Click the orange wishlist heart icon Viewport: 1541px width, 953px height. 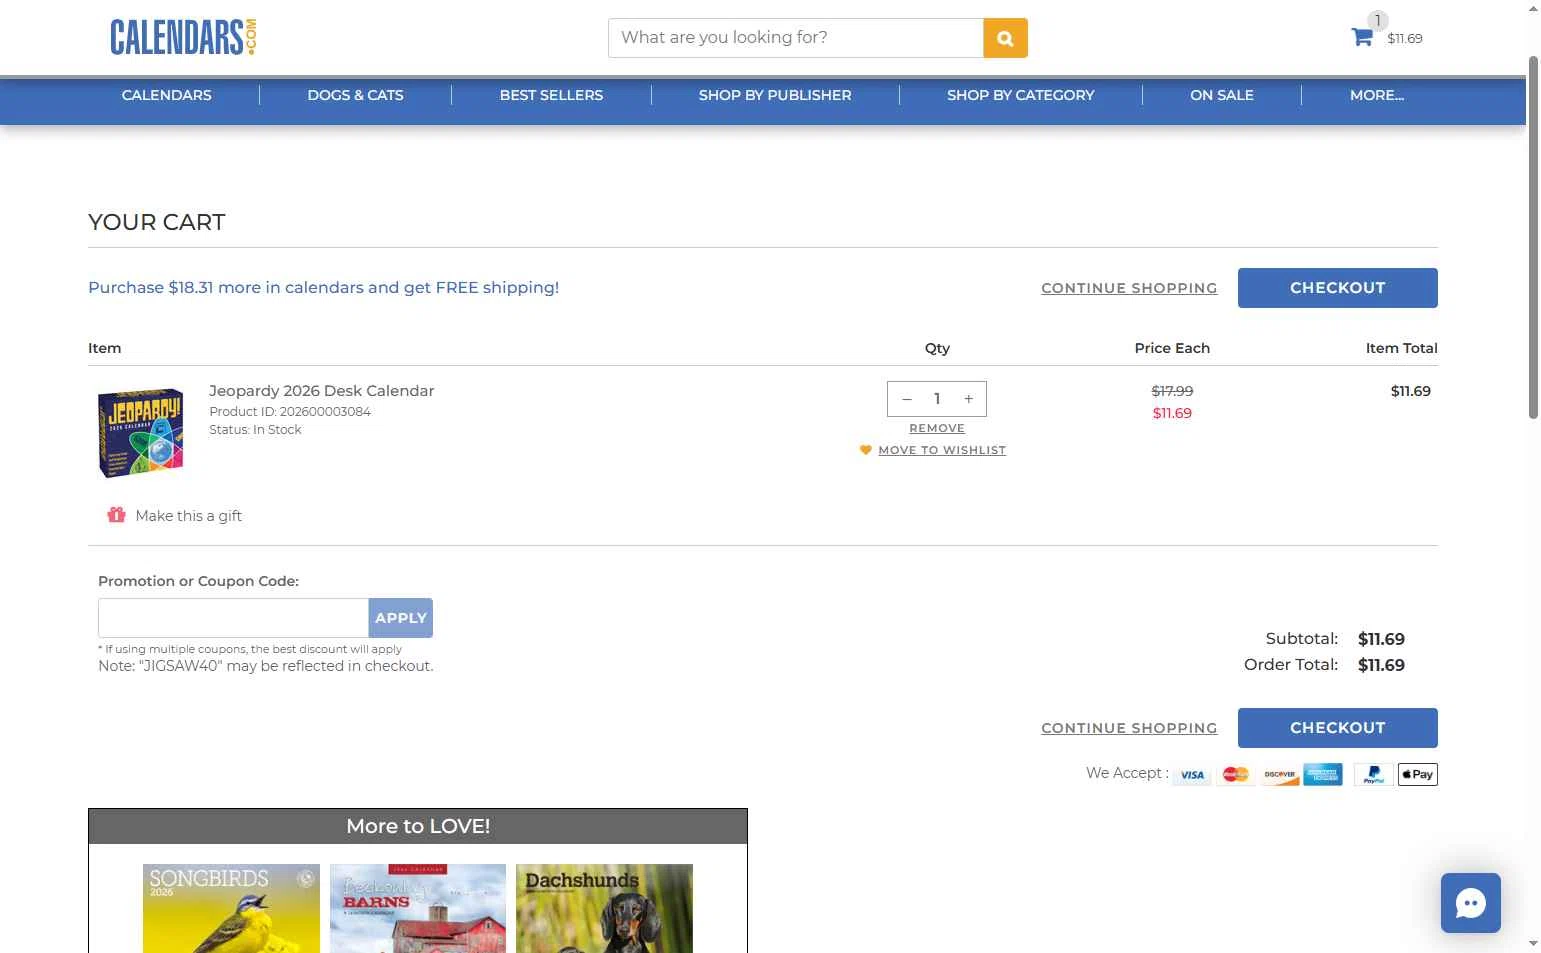[866, 450]
